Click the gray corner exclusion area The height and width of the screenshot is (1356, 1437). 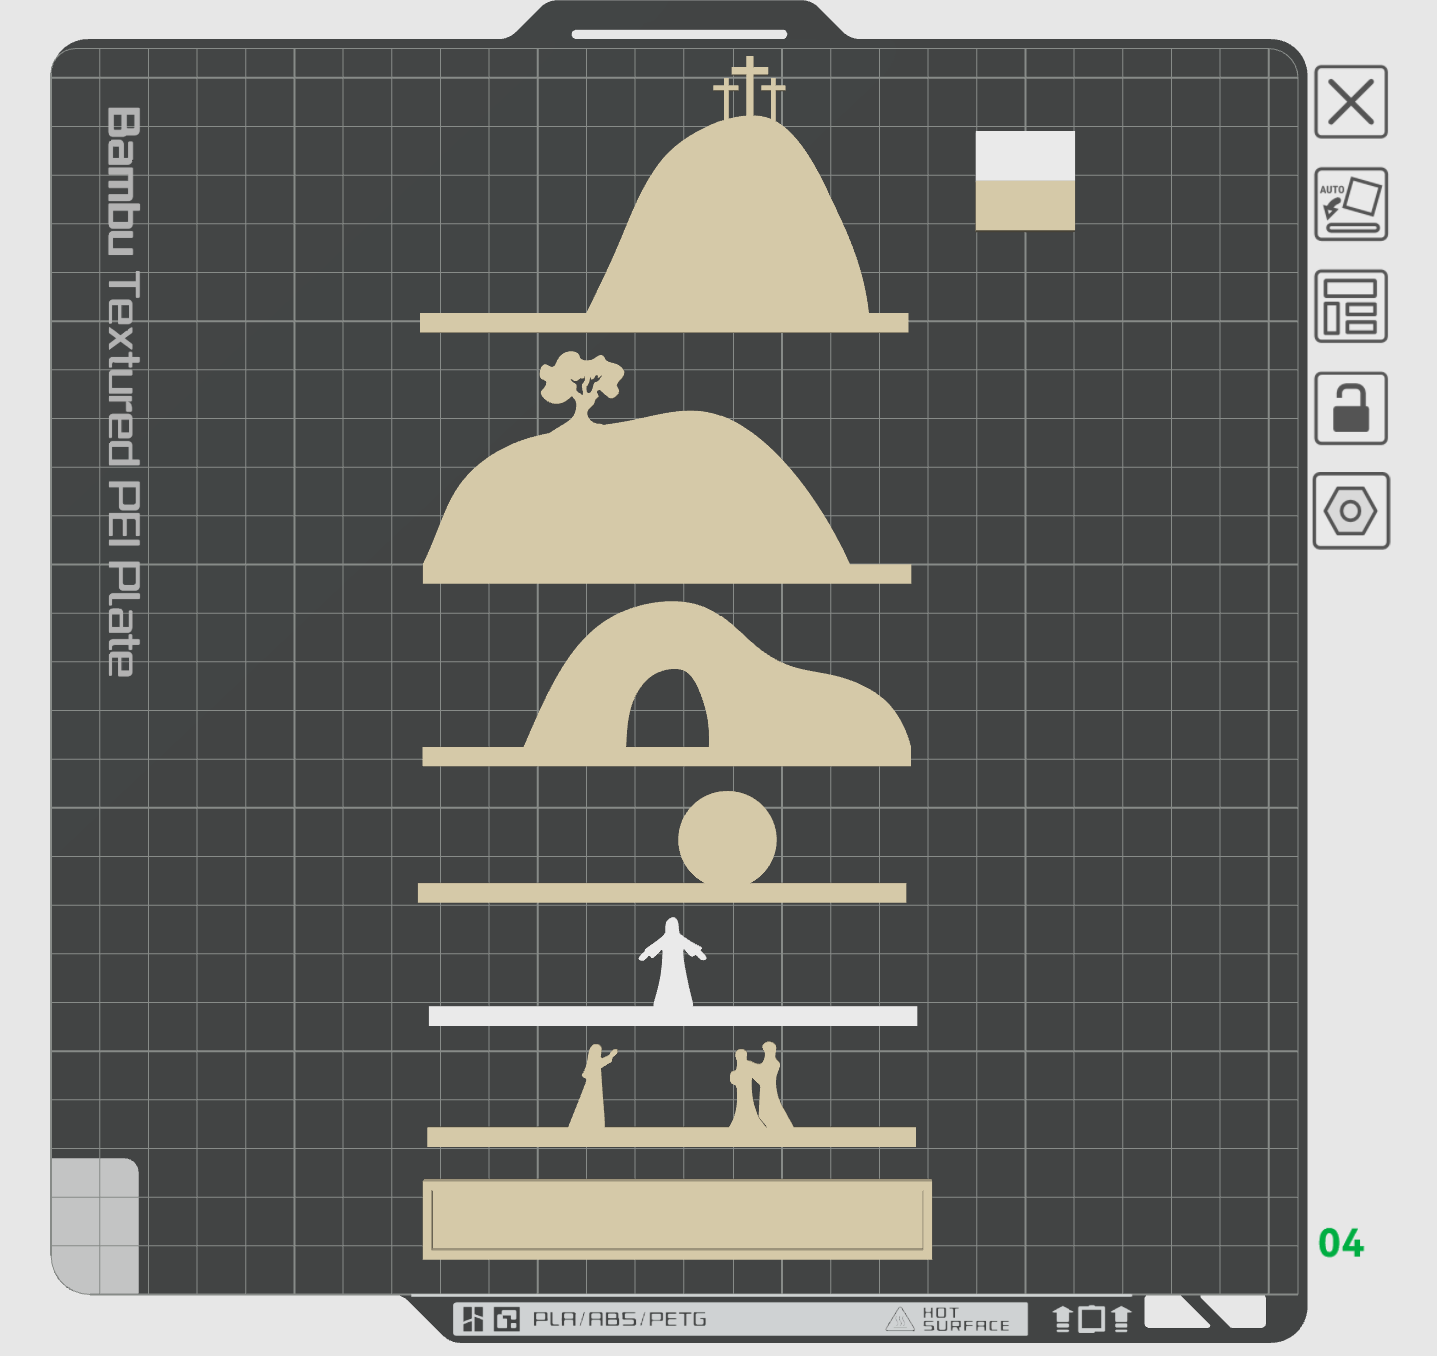click(x=95, y=1226)
